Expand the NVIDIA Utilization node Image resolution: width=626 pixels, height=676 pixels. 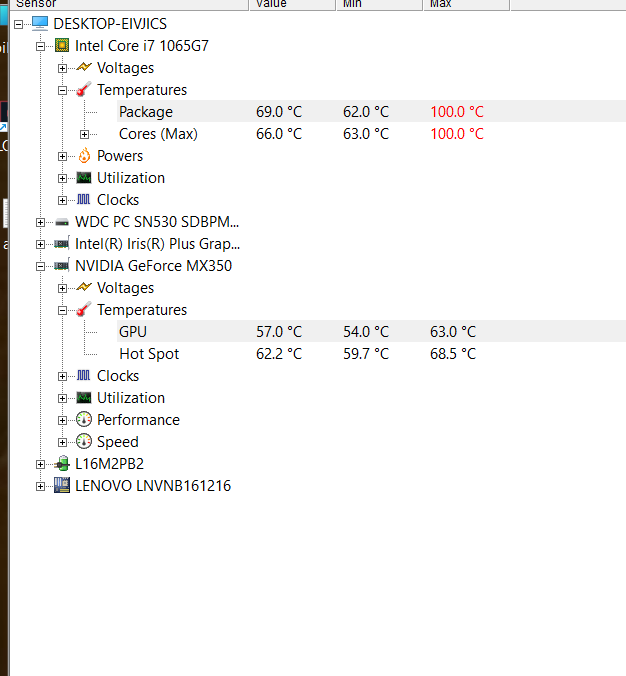[63, 398]
